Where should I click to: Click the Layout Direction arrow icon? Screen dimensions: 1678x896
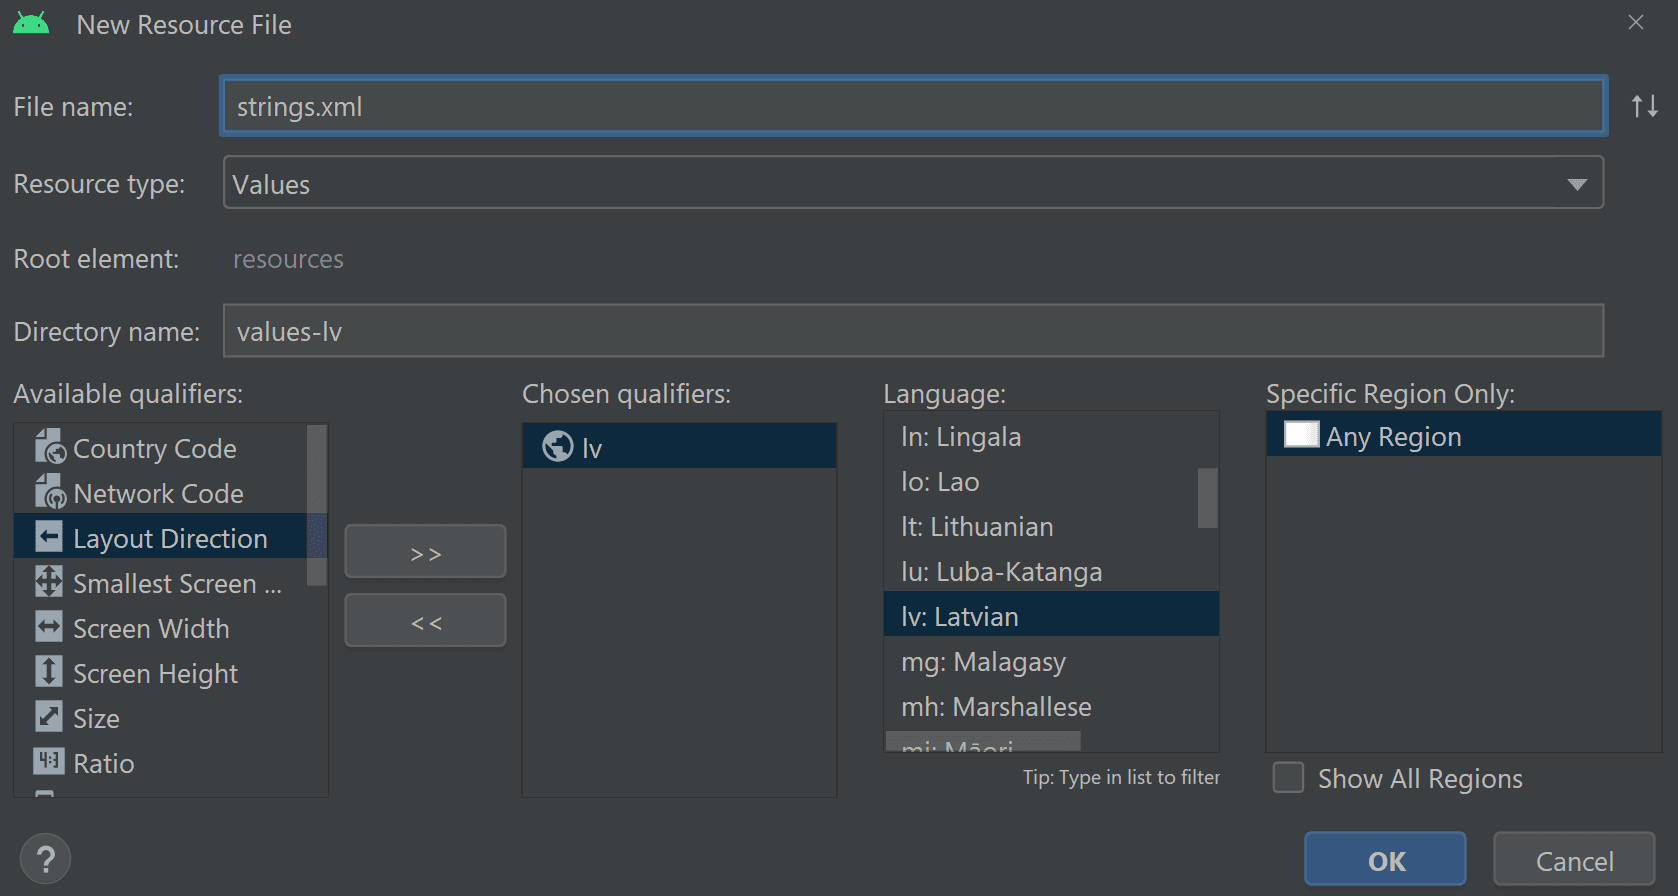coord(49,537)
